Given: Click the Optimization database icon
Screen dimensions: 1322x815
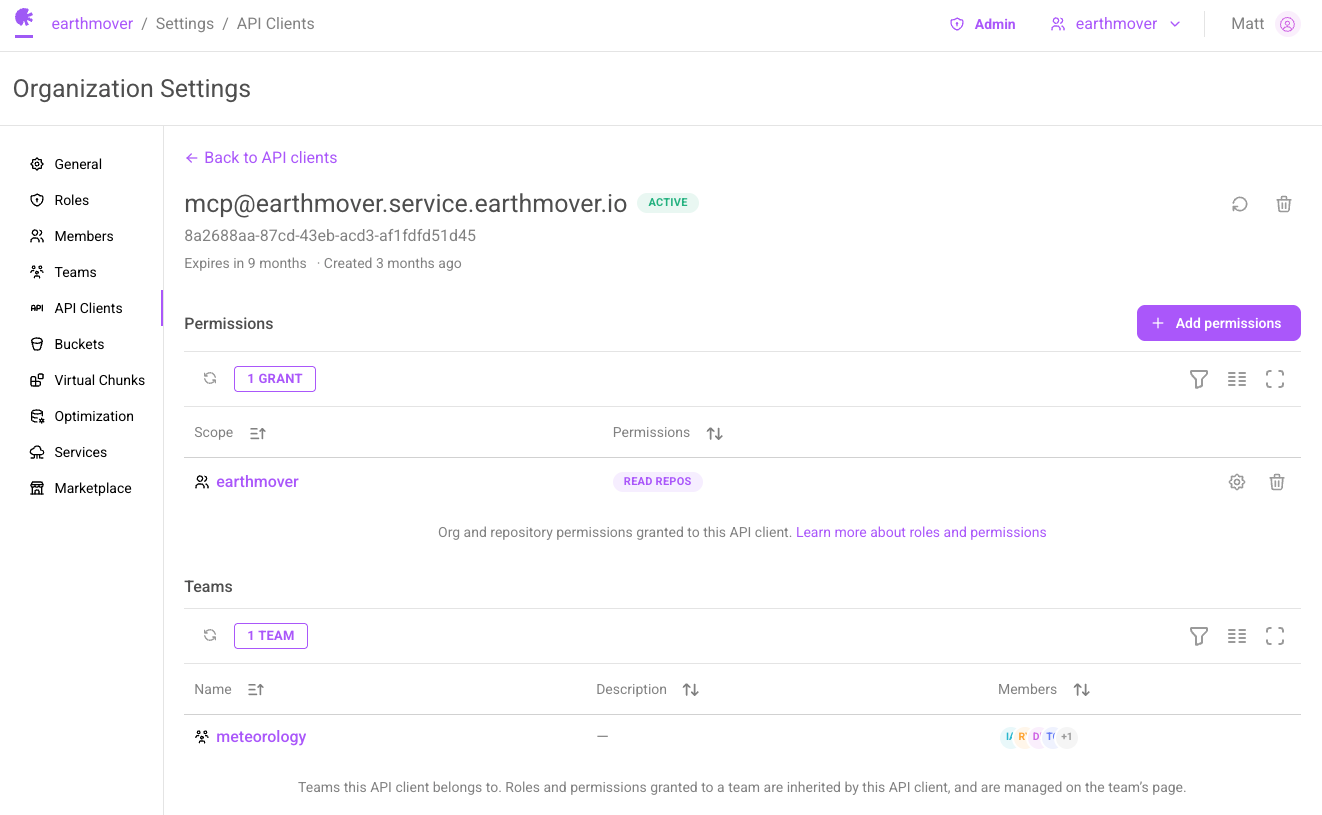Looking at the screenshot, I should tap(37, 416).
